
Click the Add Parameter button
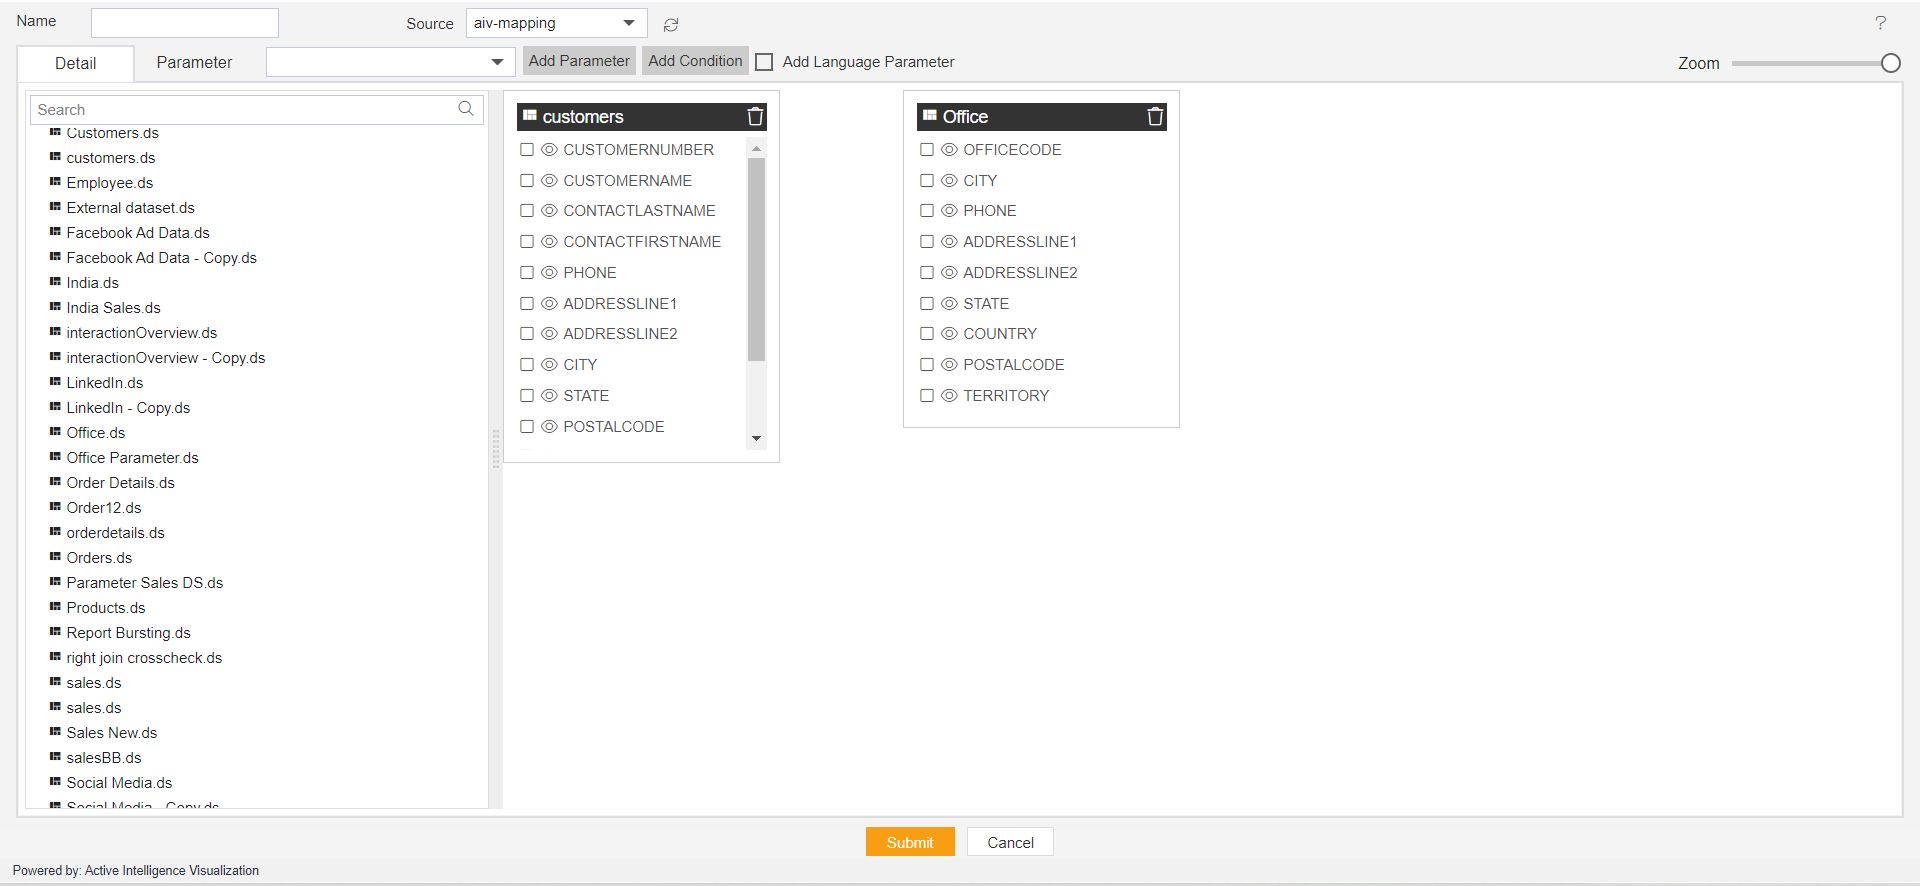[x=579, y=61]
